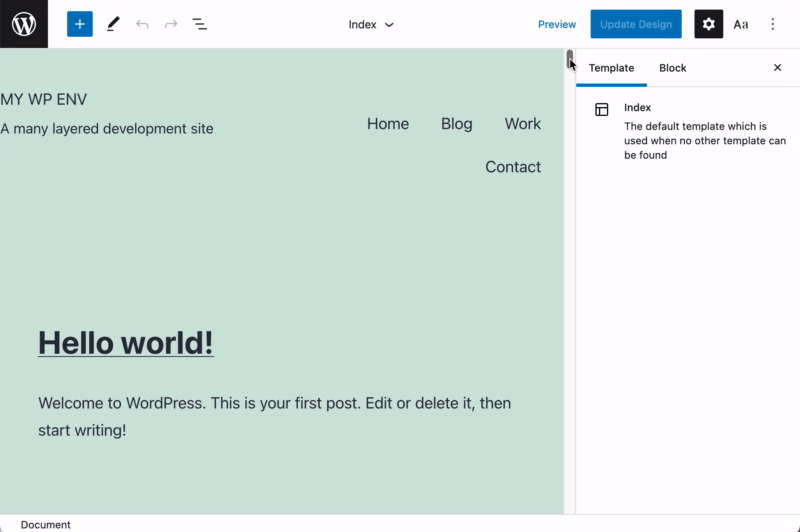Click the editor canvas scrollbar thumb
The width and height of the screenshot is (800, 532).
(569, 59)
